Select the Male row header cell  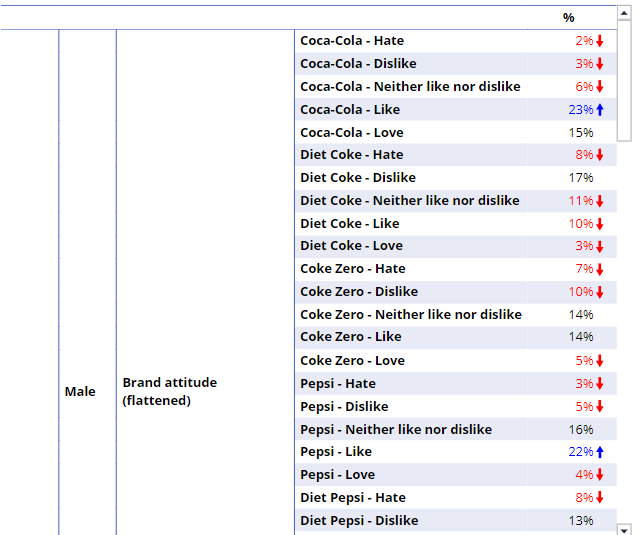80,392
